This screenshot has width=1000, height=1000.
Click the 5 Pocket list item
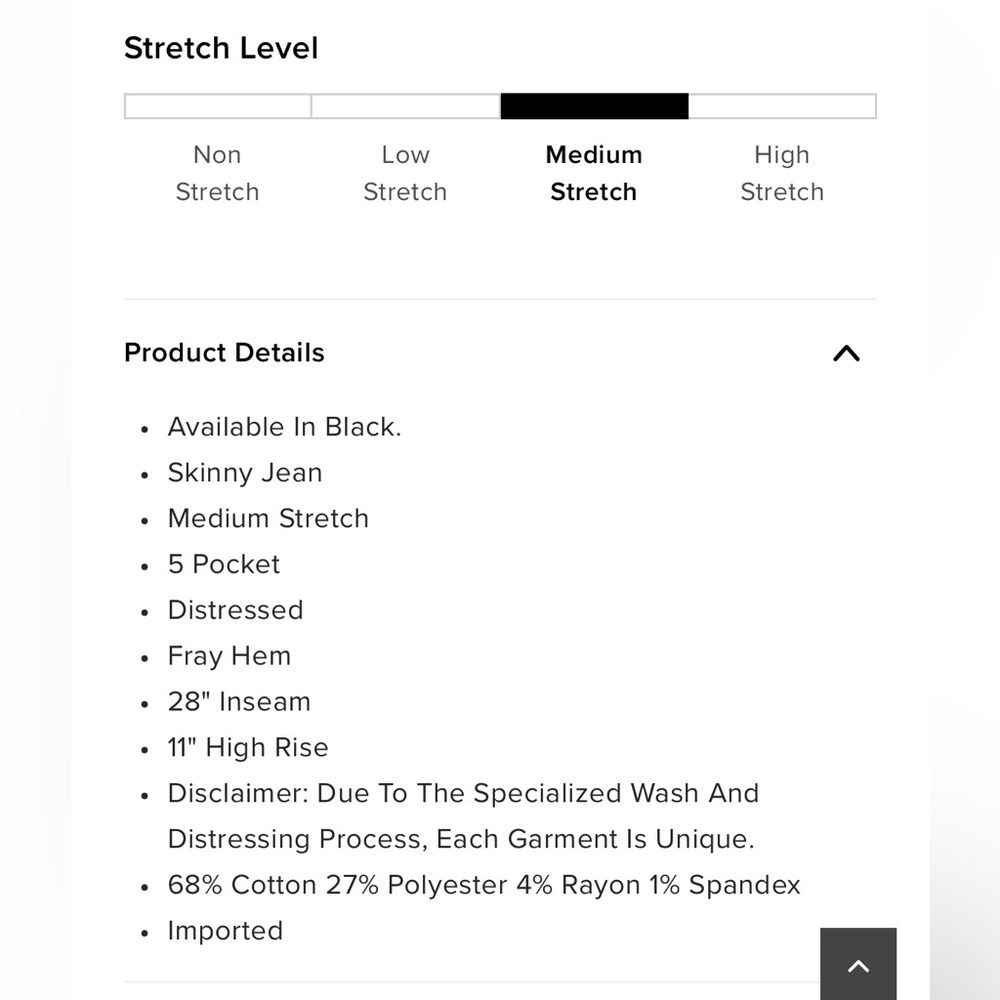coord(224,564)
